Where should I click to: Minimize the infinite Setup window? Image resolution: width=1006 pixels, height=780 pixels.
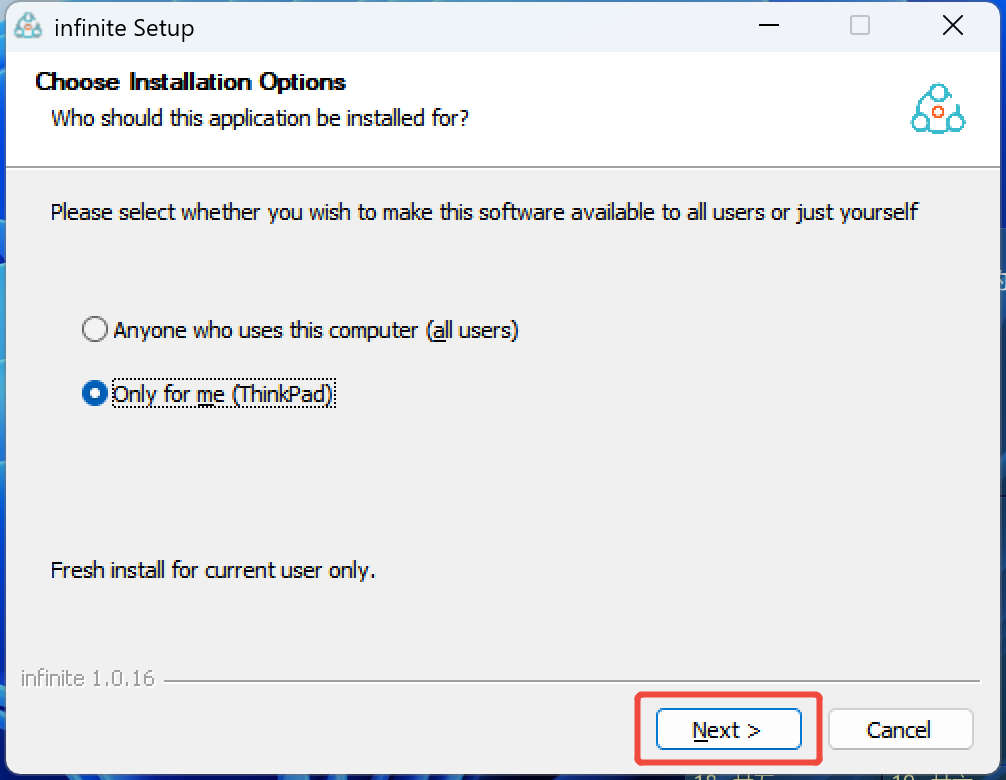[767, 26]
